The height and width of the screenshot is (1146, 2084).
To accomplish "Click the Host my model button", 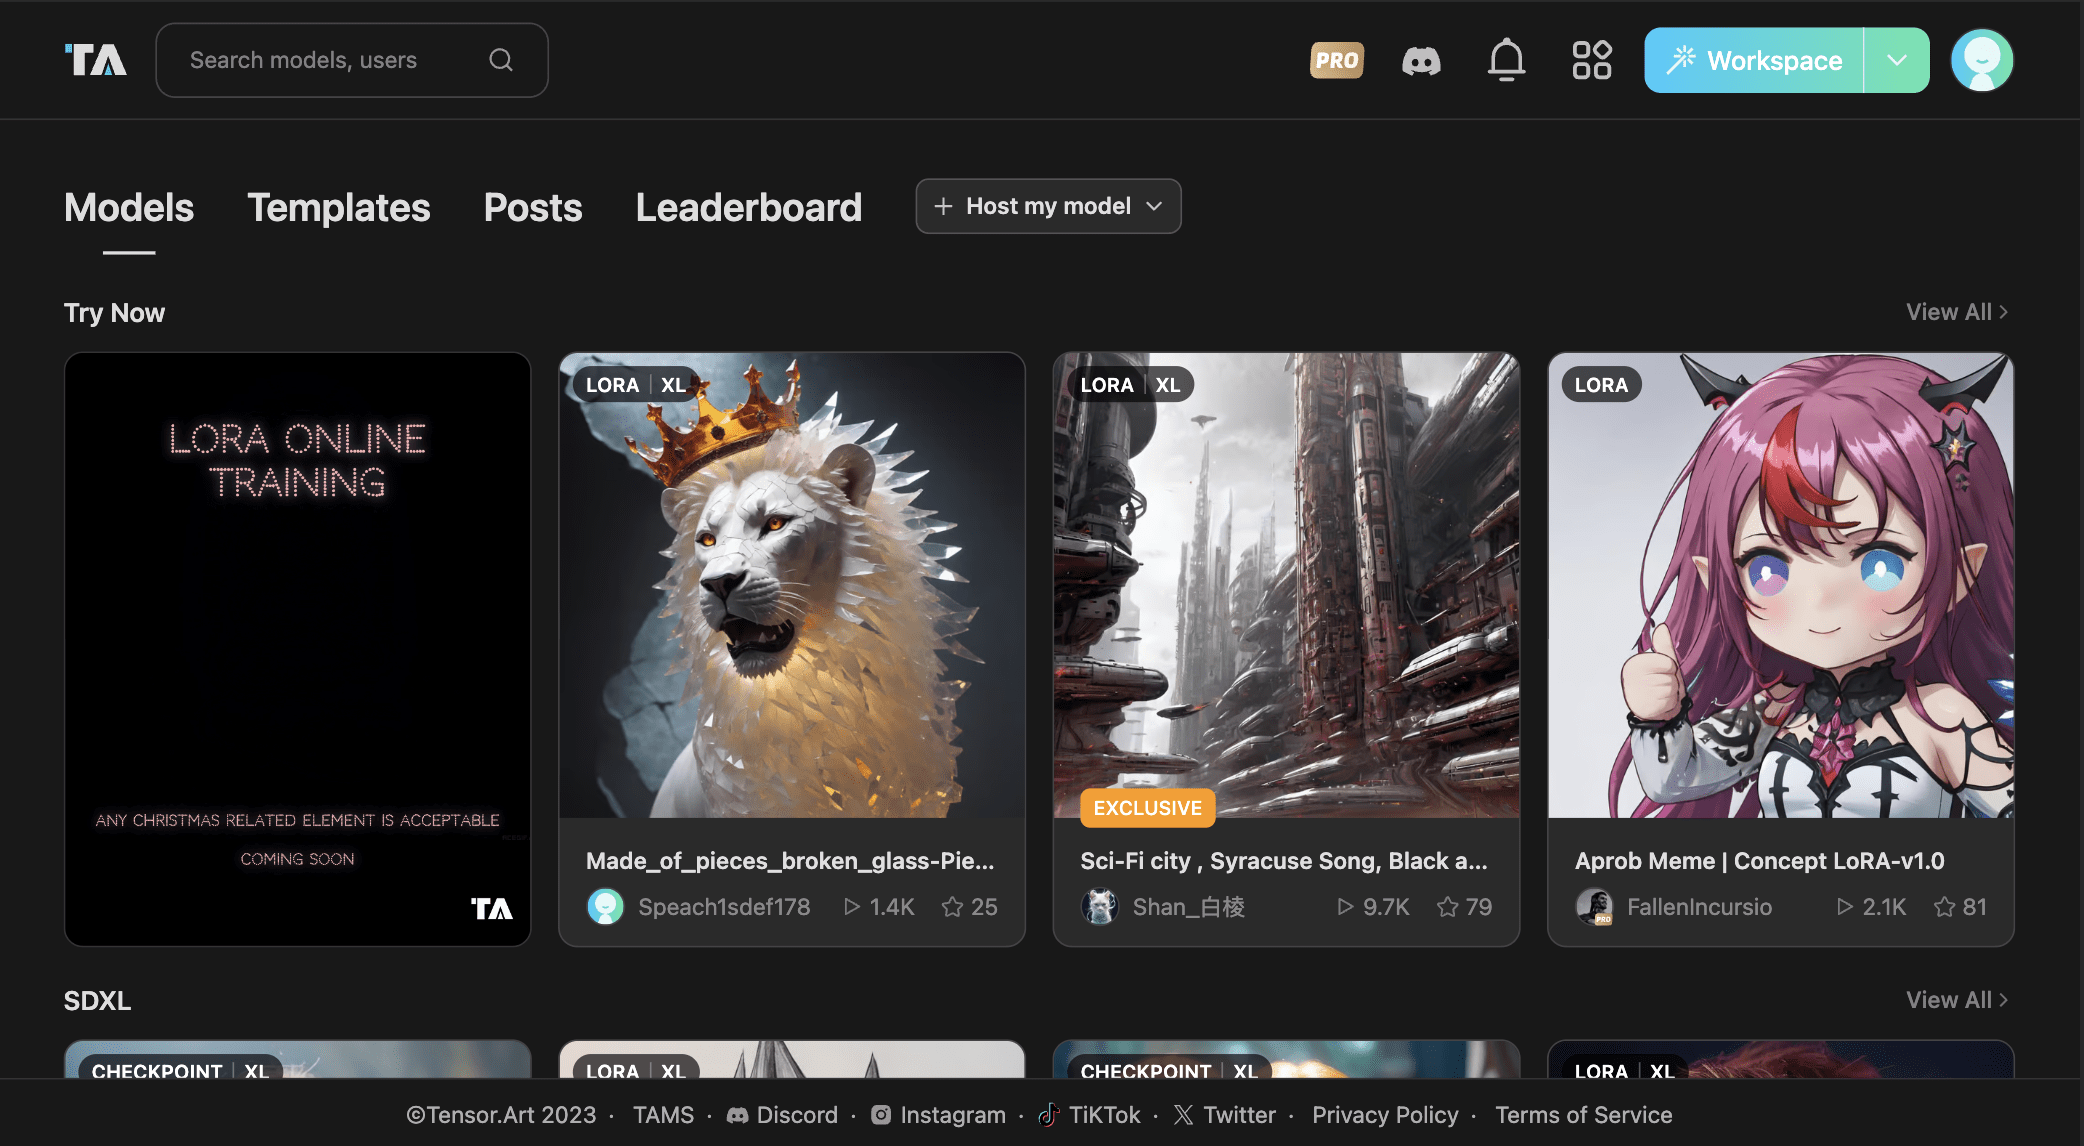I will click(1048, 205).
